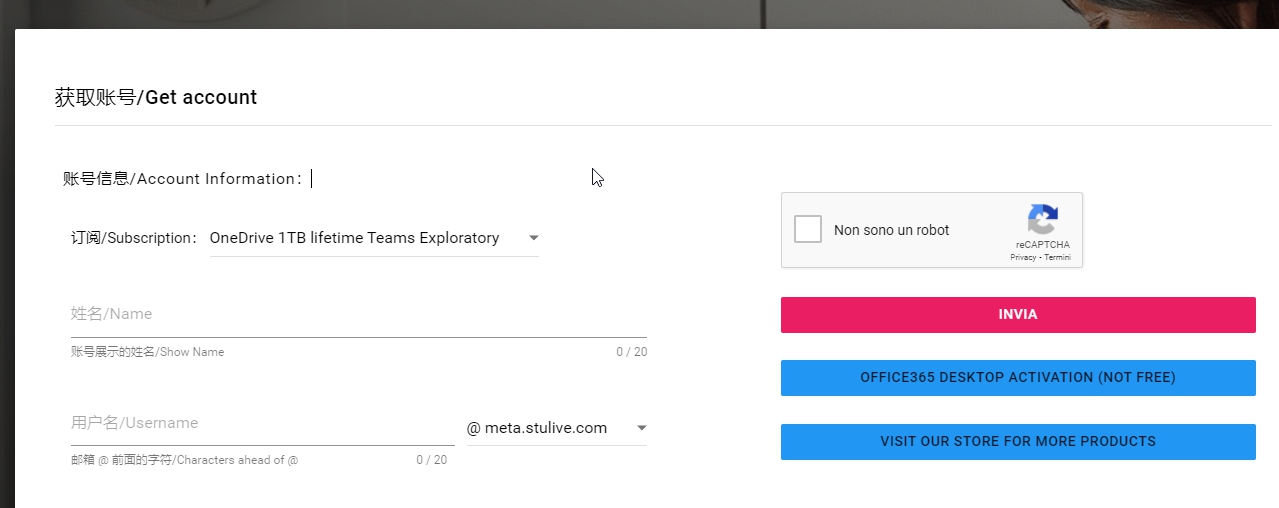Select the OneDrive 1TB lifetime Teams Exploratory value

(354, 238)
